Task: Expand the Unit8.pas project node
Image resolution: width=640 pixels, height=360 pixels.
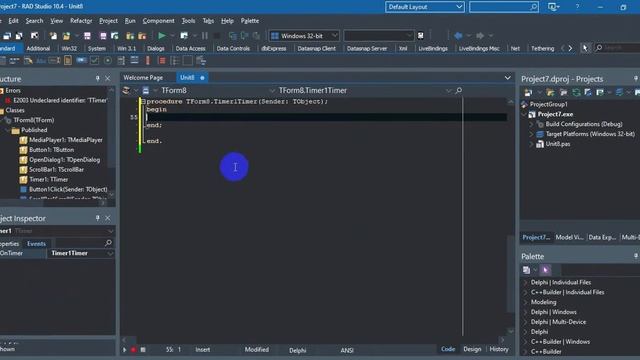Action: (x=531, y=144)
